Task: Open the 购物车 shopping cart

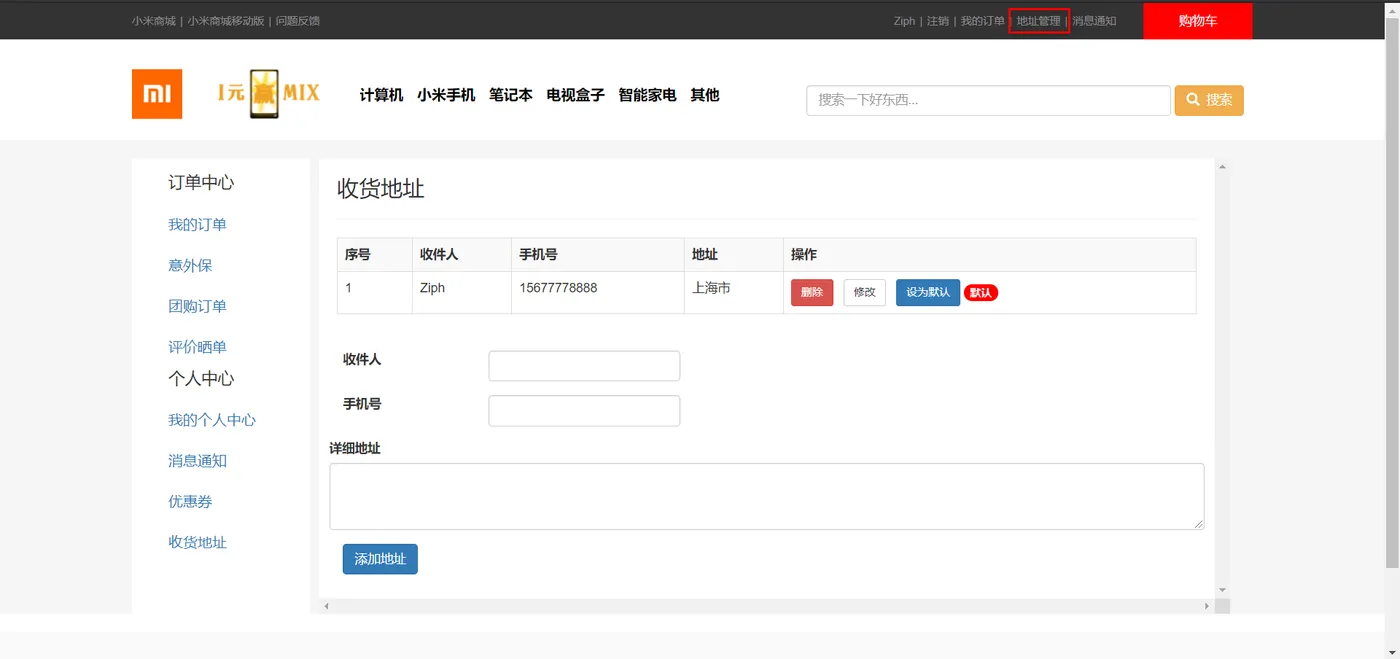Action: (1198, 21)
